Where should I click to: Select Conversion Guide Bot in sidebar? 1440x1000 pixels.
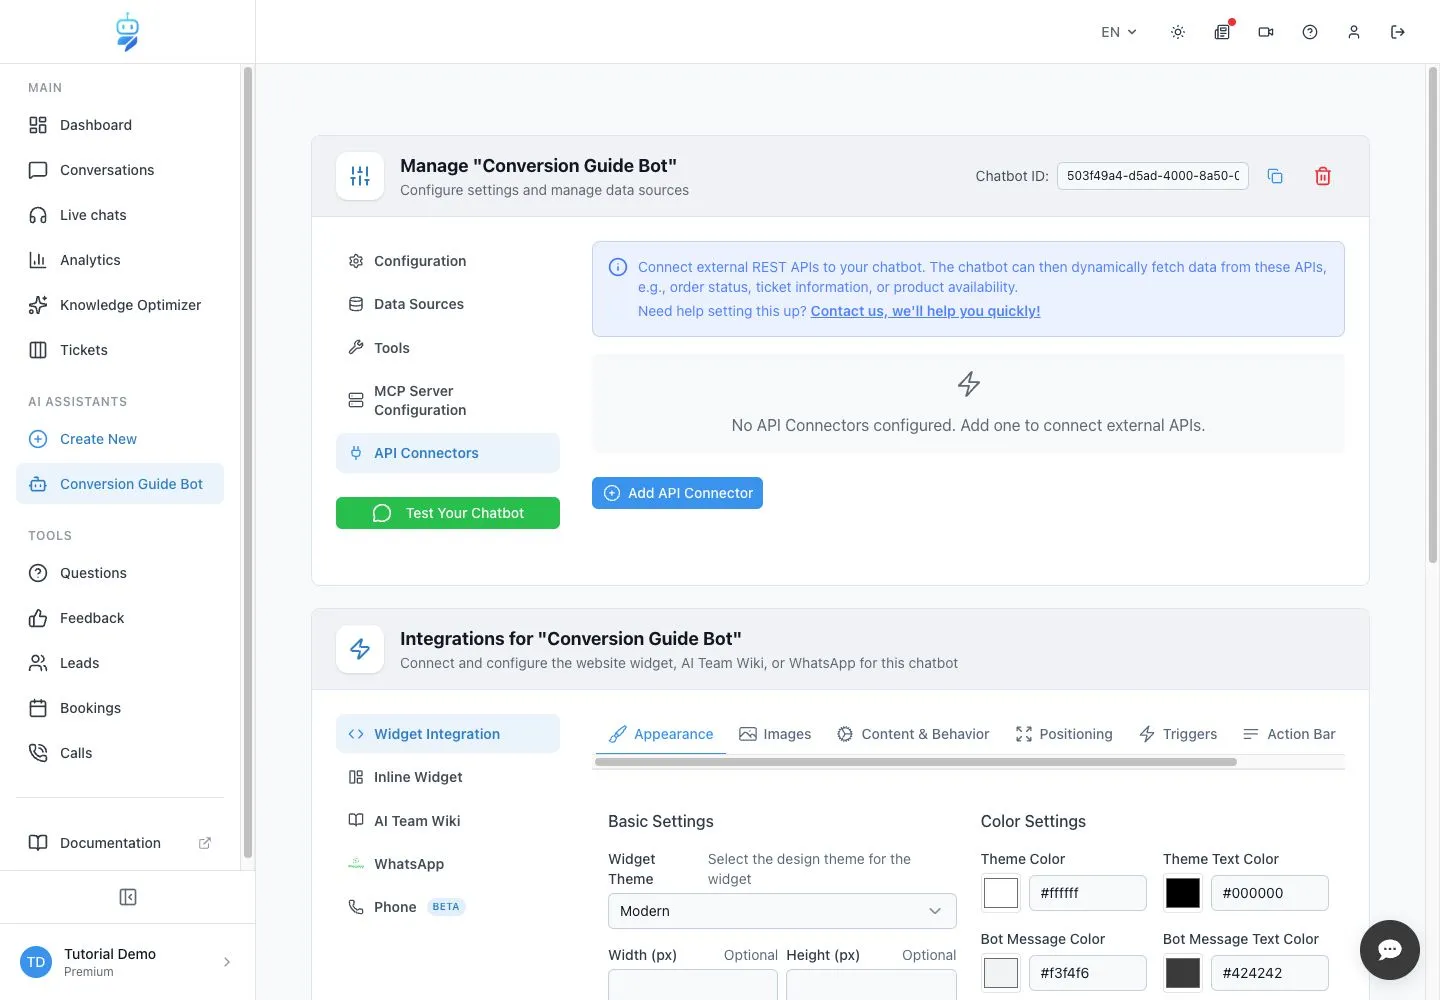120,484
